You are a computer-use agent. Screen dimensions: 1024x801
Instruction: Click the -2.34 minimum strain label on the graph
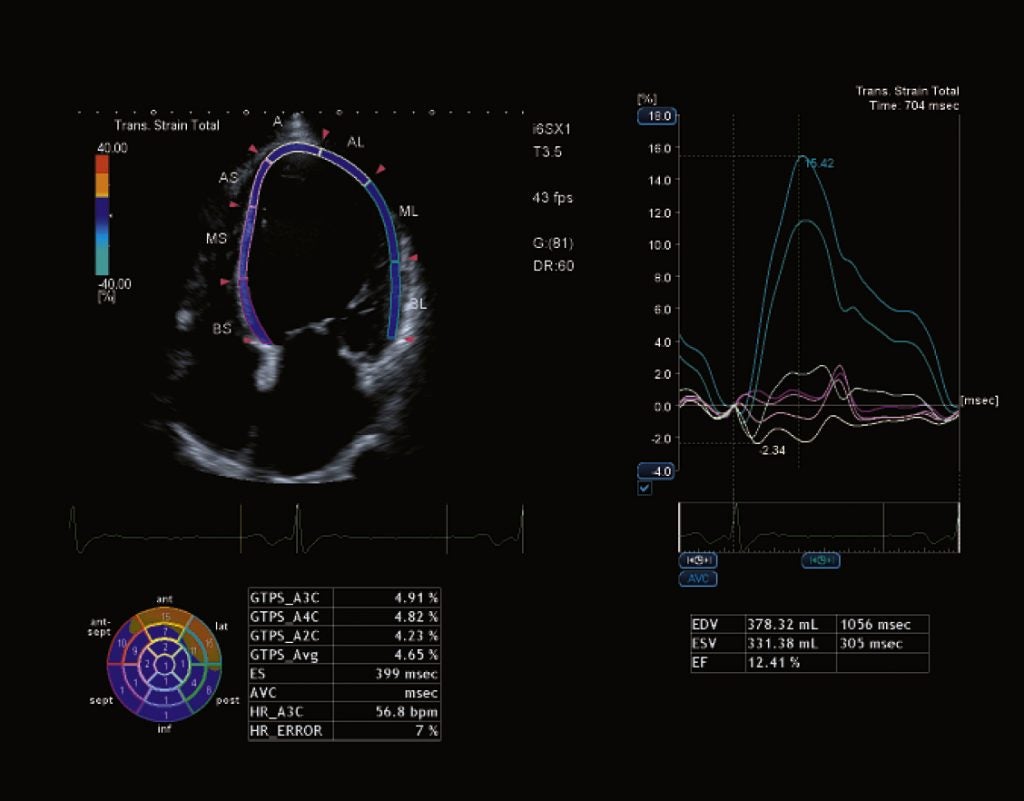(772, 450)
